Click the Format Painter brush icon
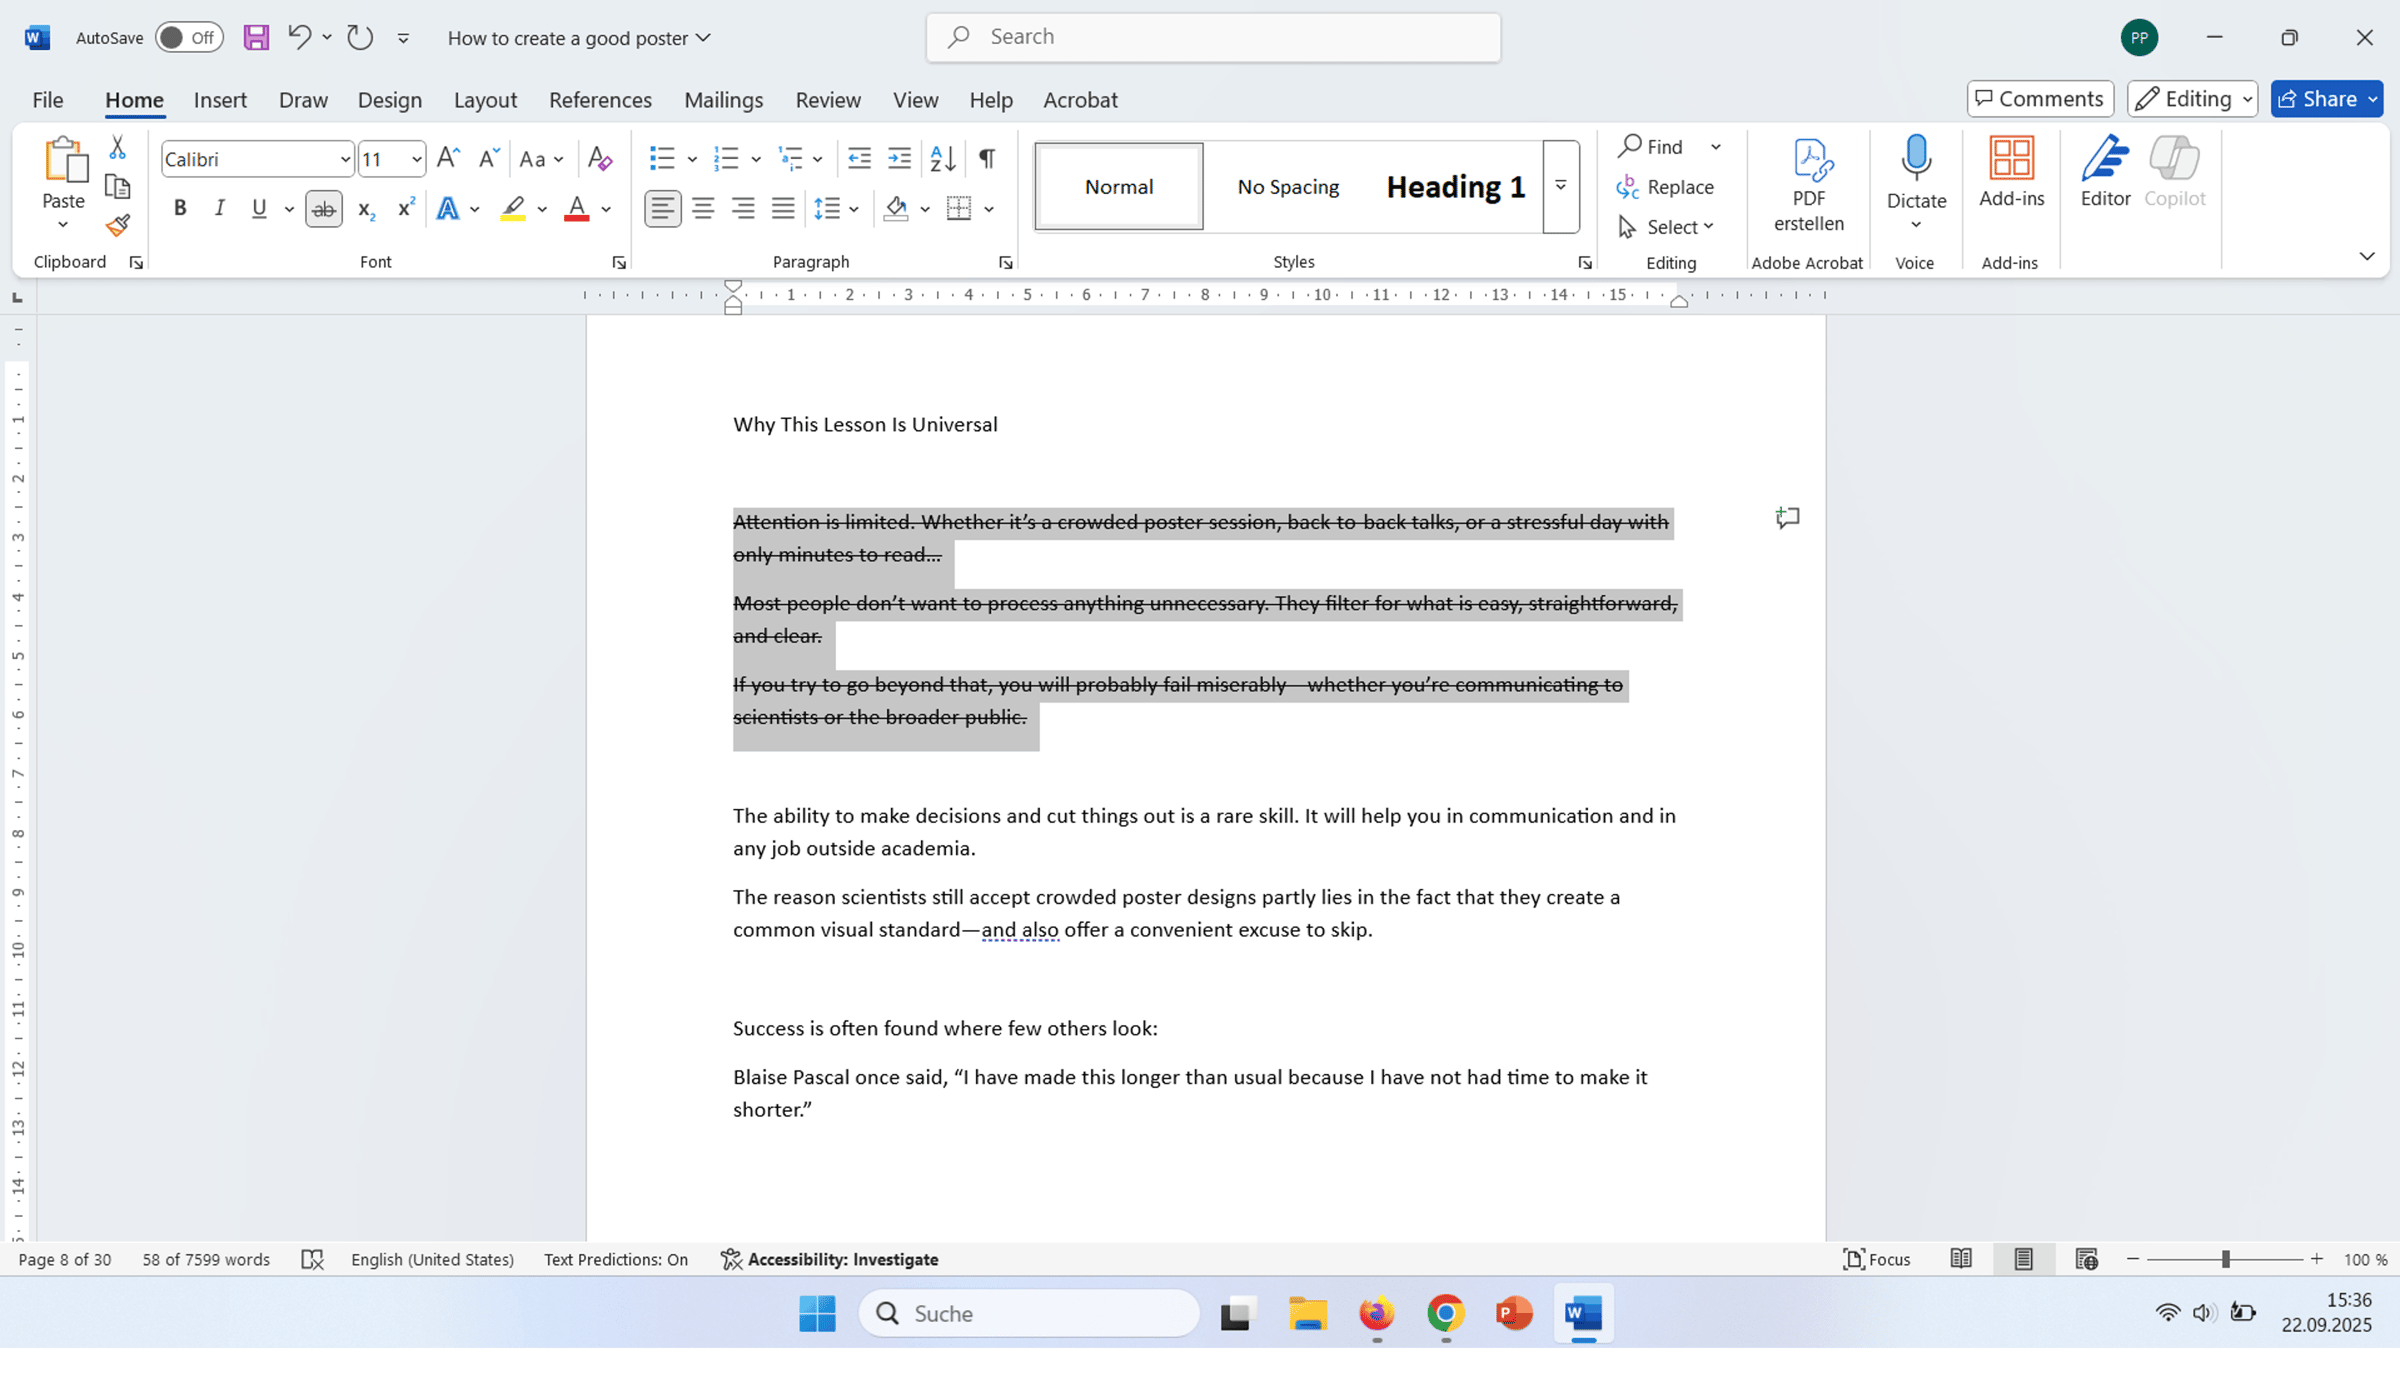Viewport: 2400px width, 1391px height. [118, 226]
